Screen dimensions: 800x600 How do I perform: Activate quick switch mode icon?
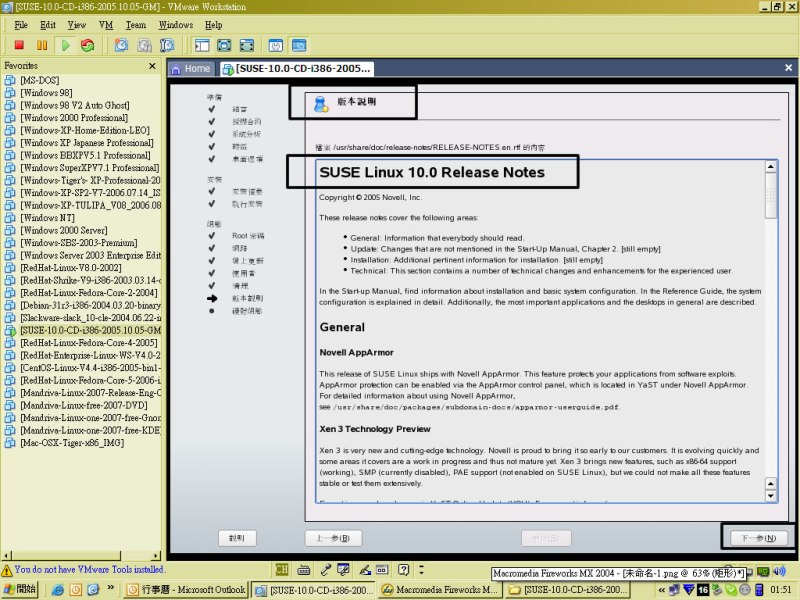[247, 45]
